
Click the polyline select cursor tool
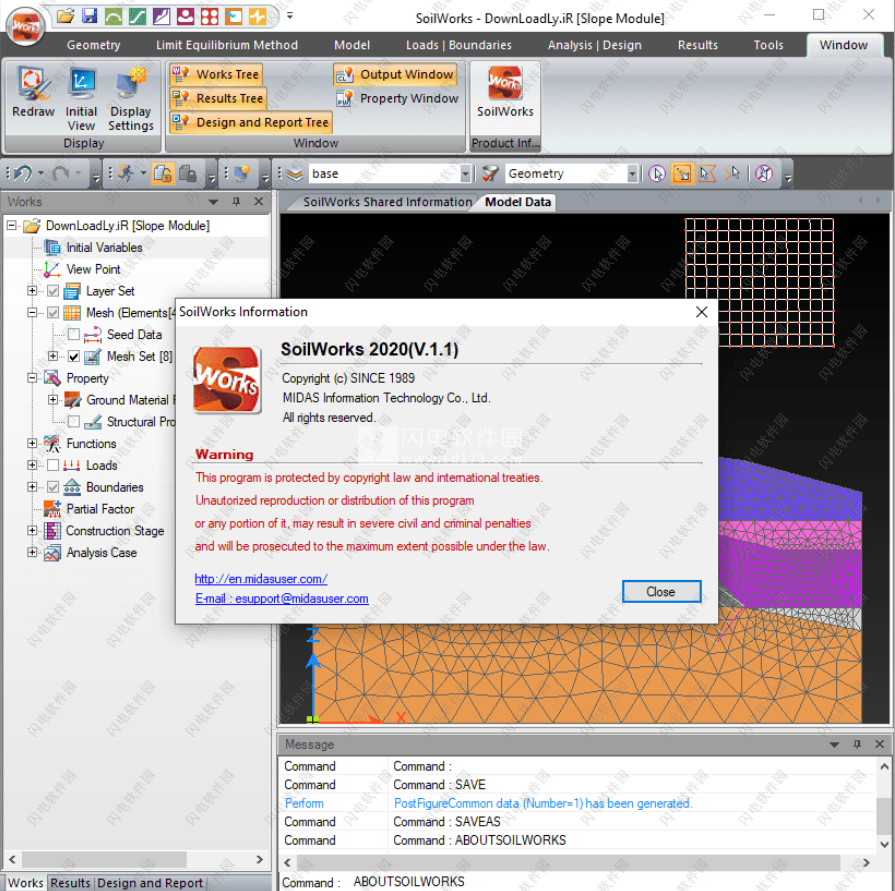click(x=732, y=173)
